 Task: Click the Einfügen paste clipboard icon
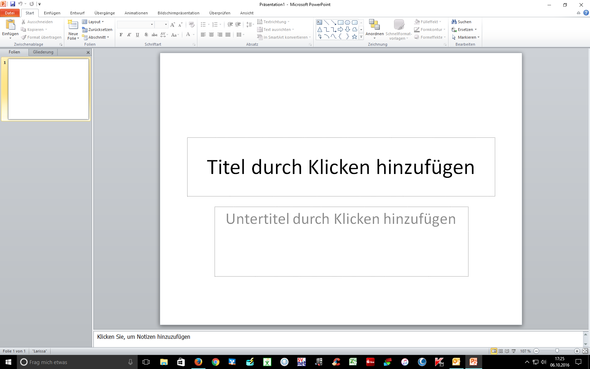tap(10, 25)
